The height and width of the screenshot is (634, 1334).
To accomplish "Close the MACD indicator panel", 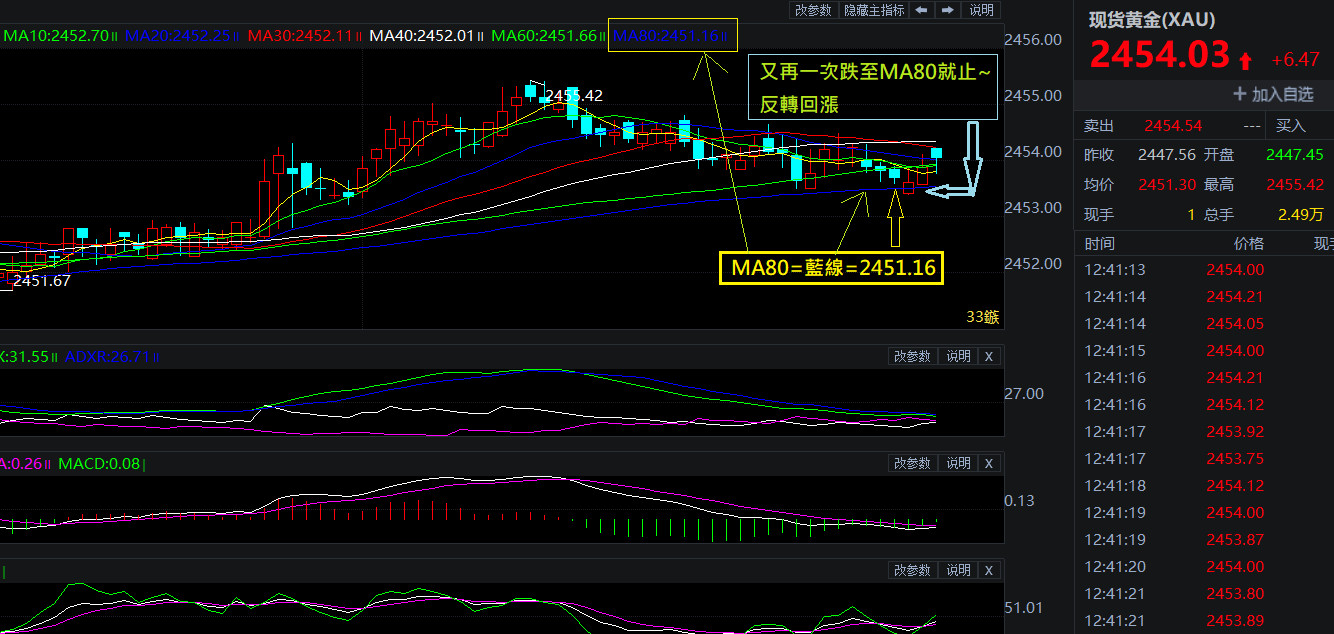I will pos(988,463).
